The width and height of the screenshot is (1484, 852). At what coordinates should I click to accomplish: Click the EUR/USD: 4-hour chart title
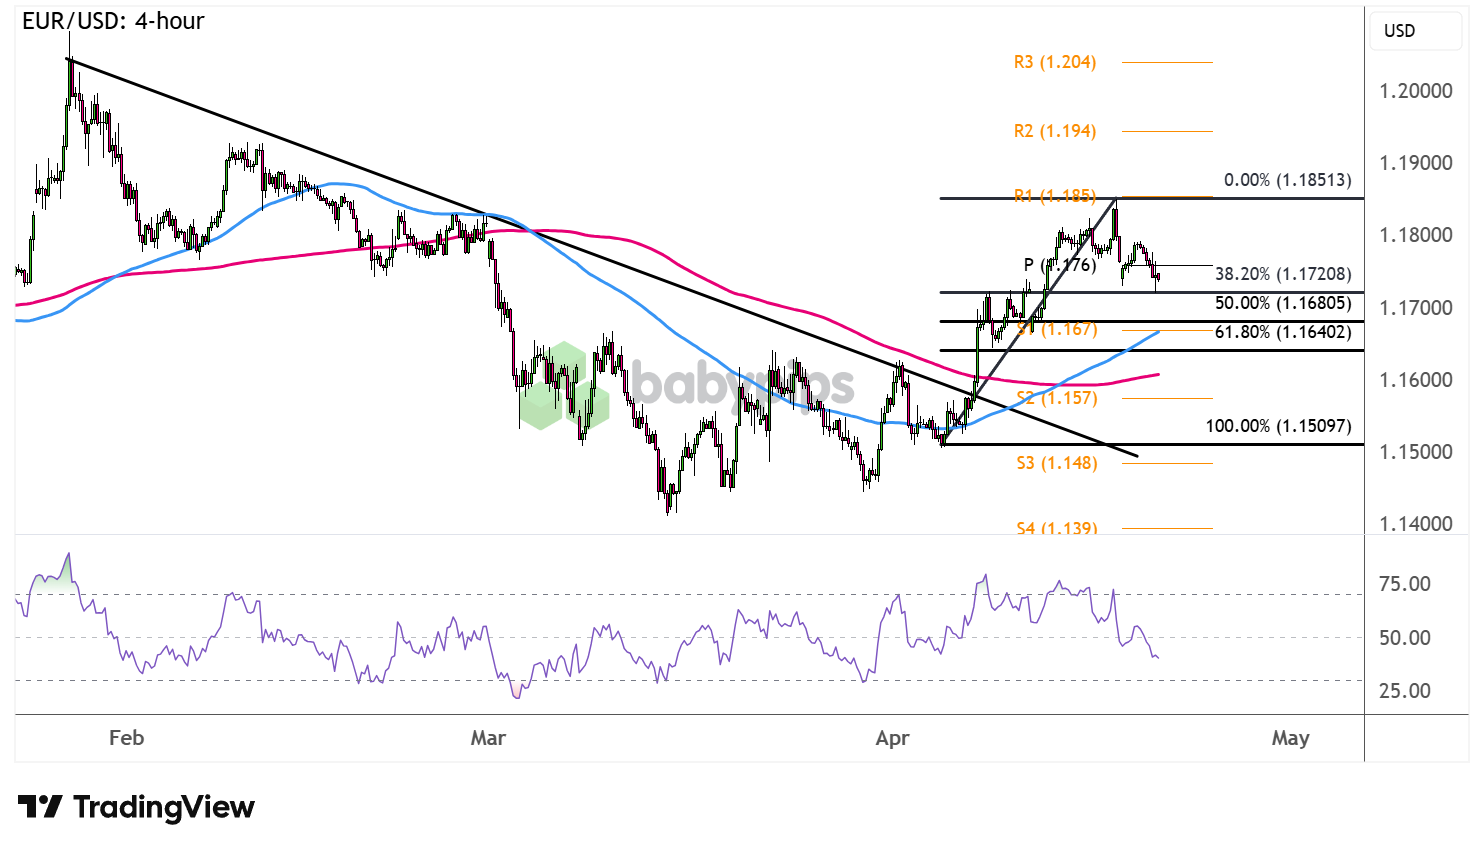[x=113, y=21]
